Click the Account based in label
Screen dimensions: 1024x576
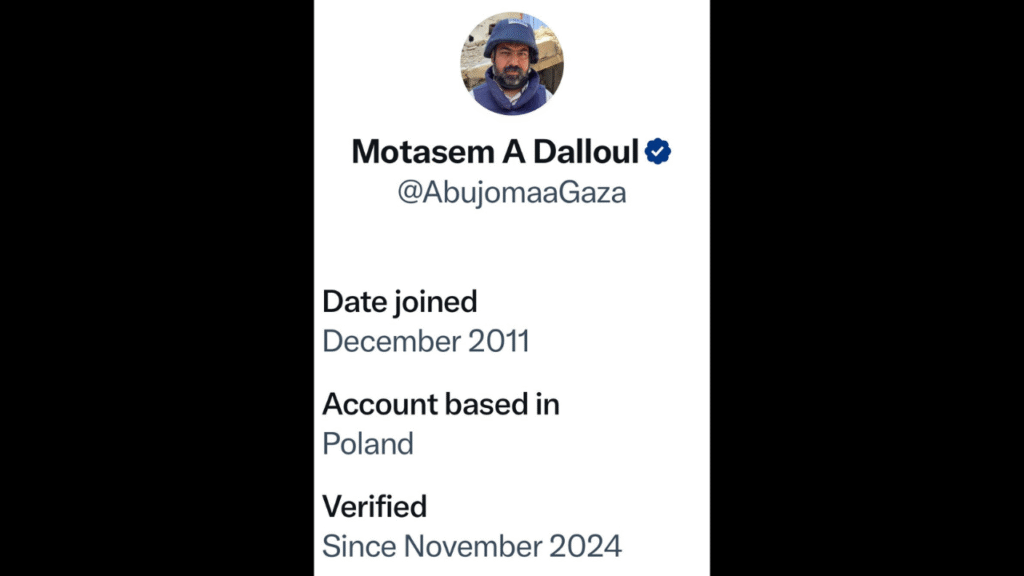tap(441, 404)
